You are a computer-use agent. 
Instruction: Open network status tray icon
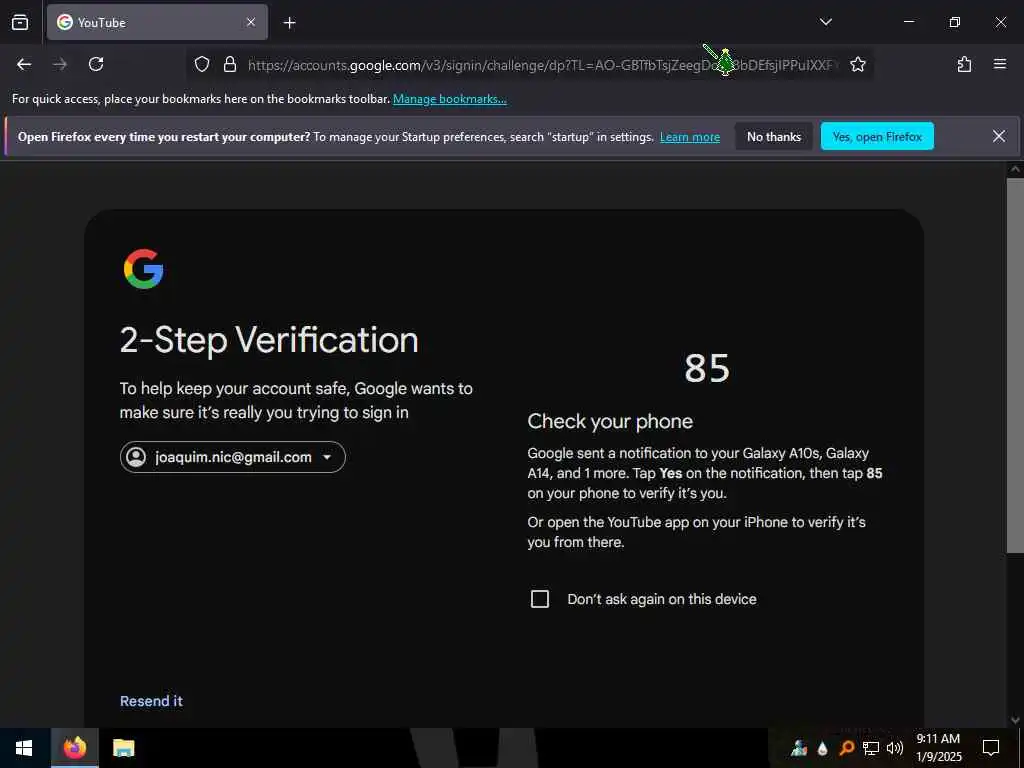click(x=871, y=748)
